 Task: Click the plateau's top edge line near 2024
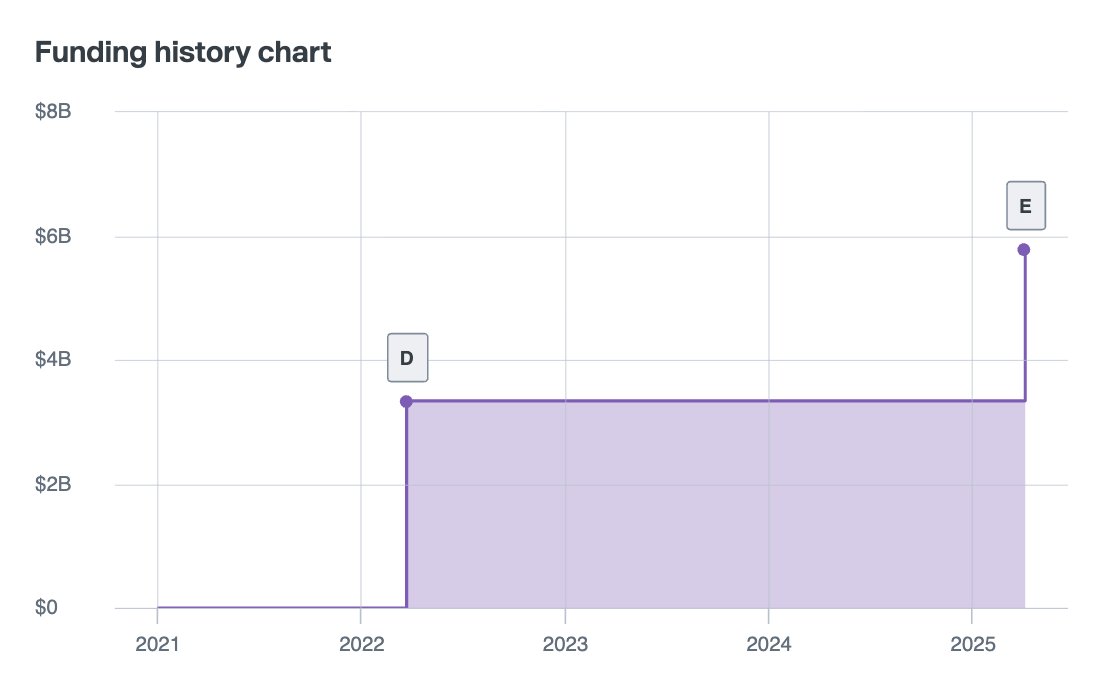[769, 401]
